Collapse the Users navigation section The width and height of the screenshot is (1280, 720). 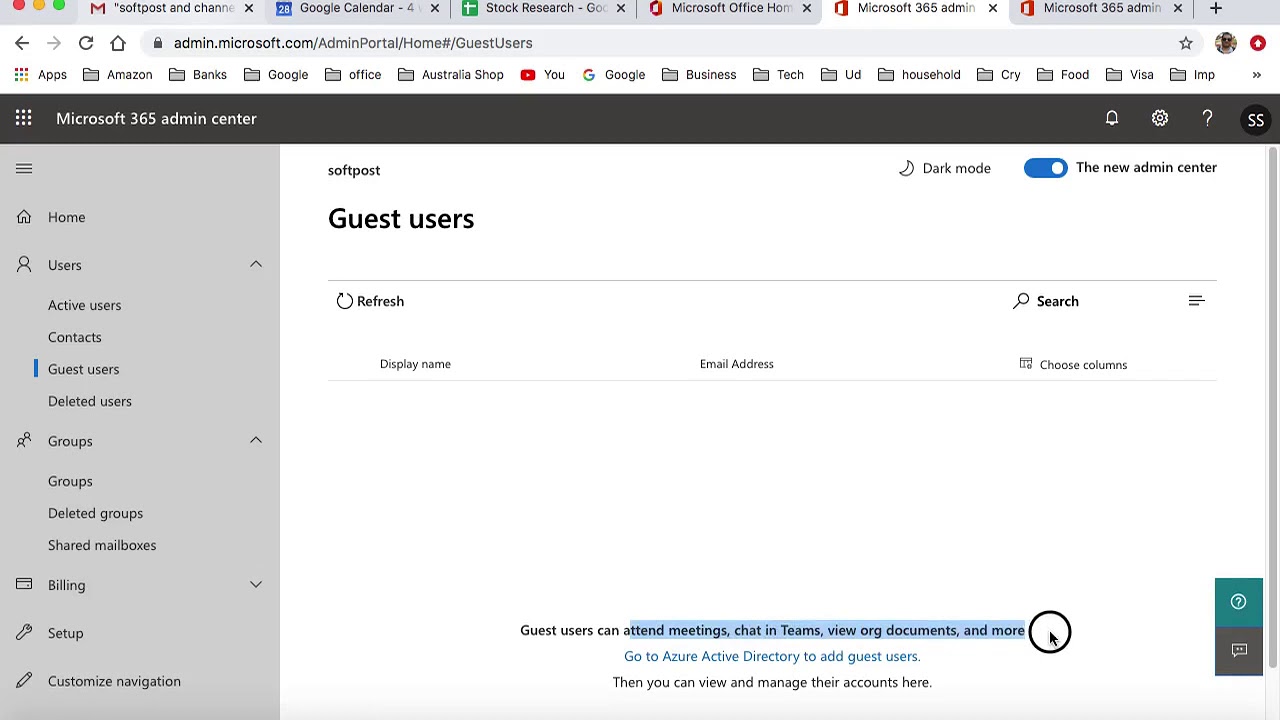(256, 265)
